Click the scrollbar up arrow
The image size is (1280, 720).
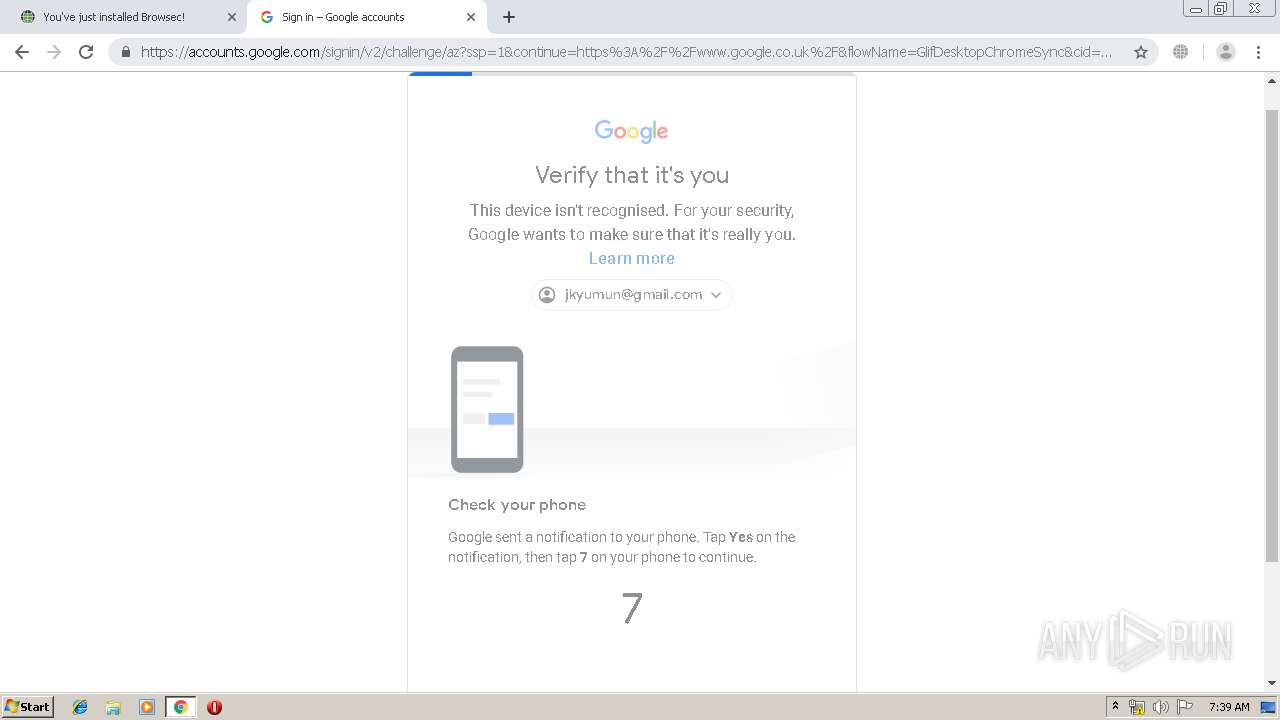tap(1272, 79)
